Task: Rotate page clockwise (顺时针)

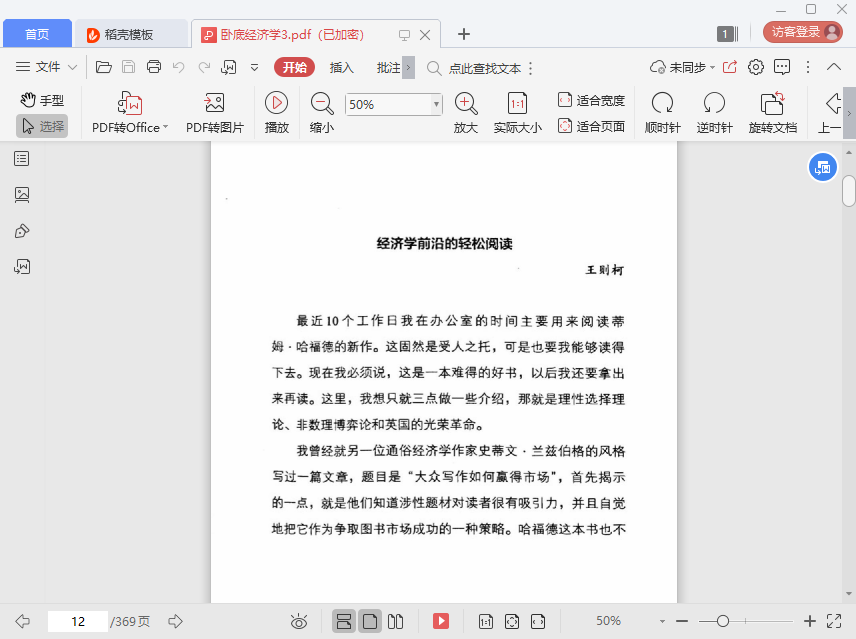Action: [662, 113]
